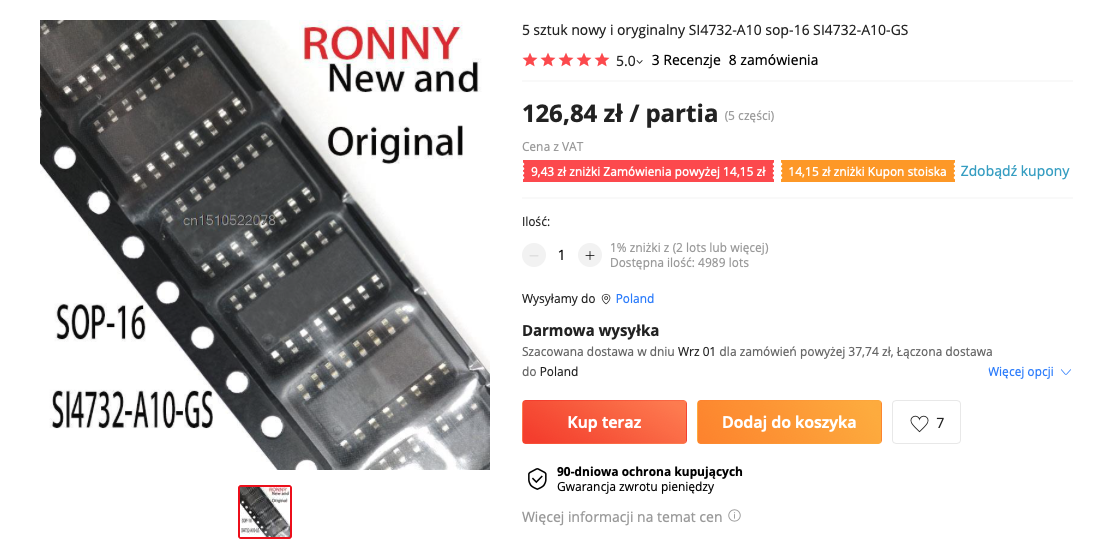Open the Zdobądź kupony link
The image size is (1094, 542).
(x=1014, y=171)
